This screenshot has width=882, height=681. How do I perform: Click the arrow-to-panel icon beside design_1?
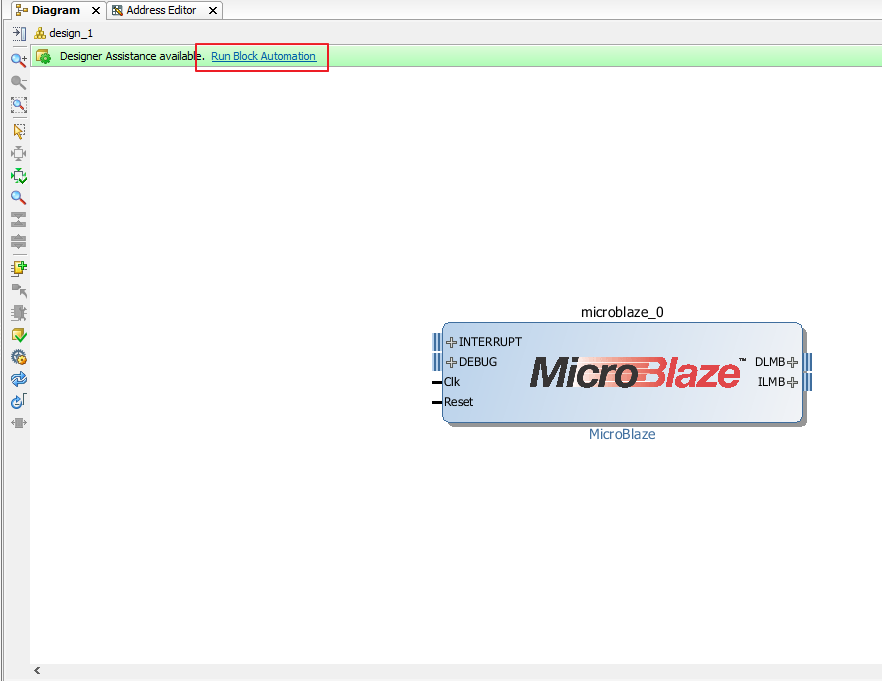(19, 34)
